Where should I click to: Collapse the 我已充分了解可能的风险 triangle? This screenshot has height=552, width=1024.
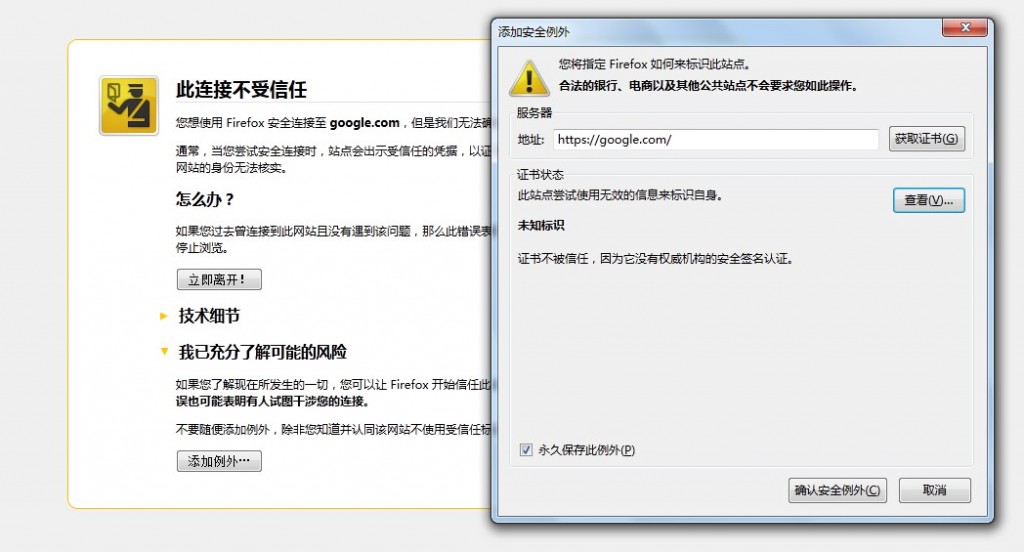point(164,352)
